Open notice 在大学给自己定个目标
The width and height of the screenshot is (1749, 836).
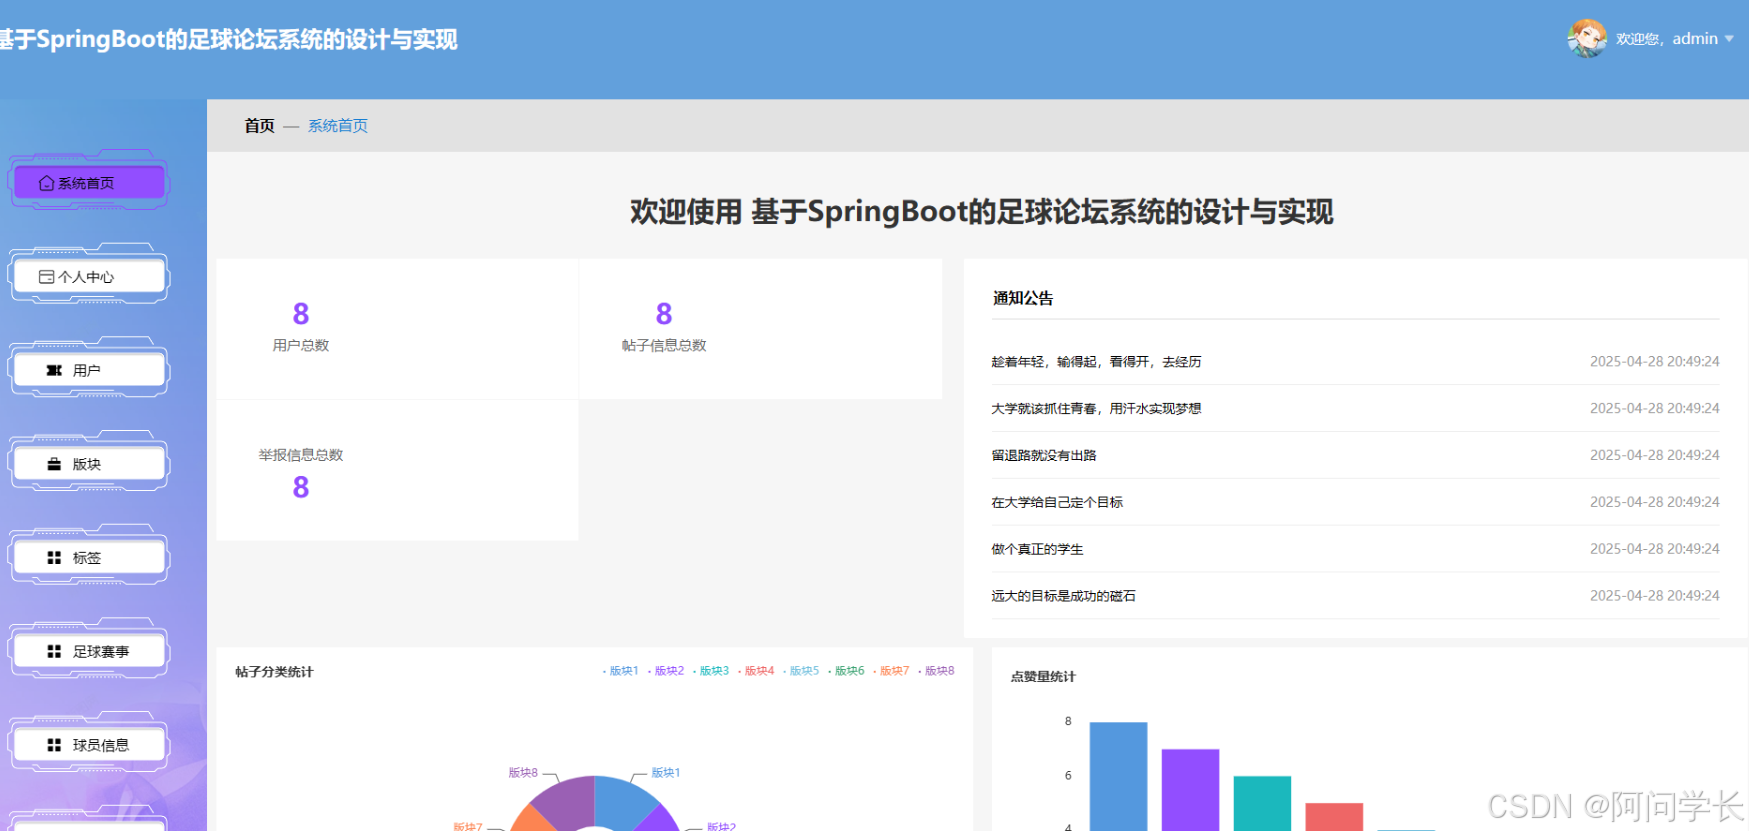click(1057, 502)
